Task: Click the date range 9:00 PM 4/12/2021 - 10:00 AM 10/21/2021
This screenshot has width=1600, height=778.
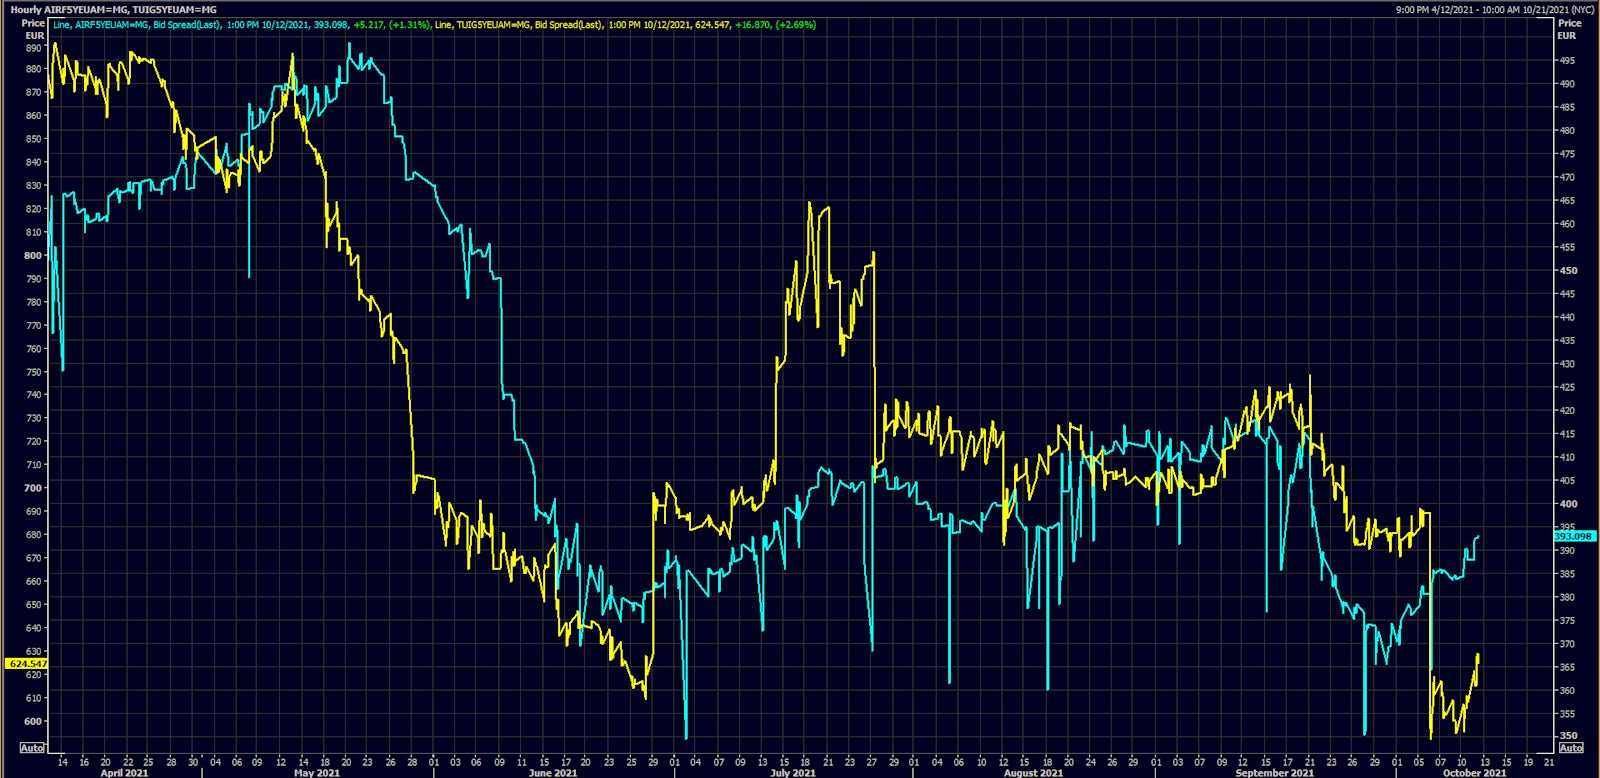Action: (x=1495, y=9)
